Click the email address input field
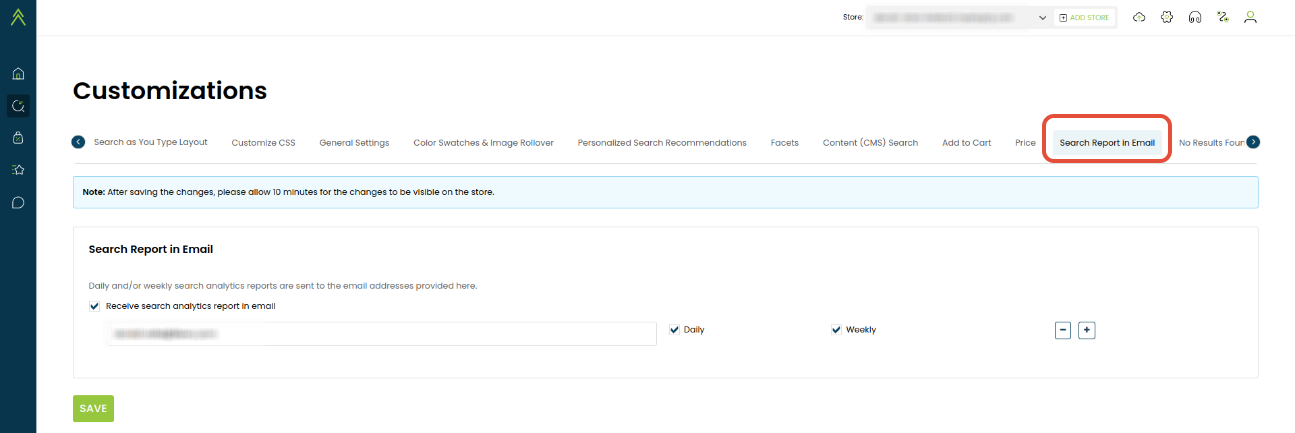The width and height of the screenshot is (1295, 433). (x=381, y=334)
